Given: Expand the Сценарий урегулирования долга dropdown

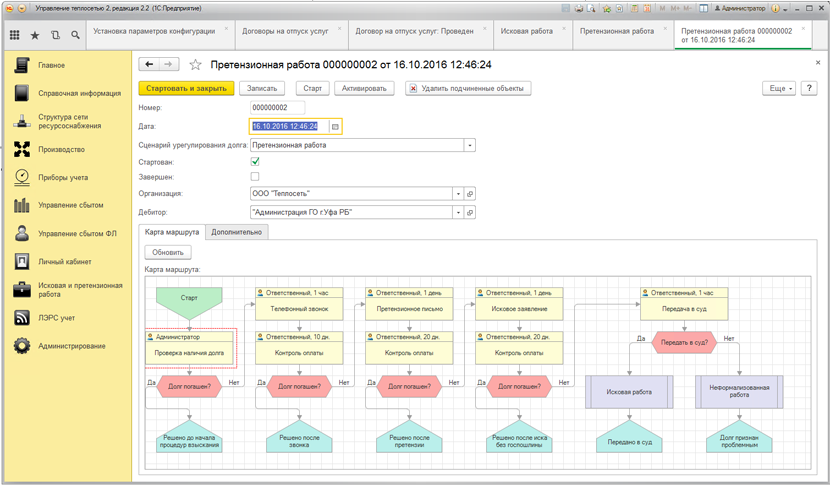Looking at the screenshot, I should (470, 145).
